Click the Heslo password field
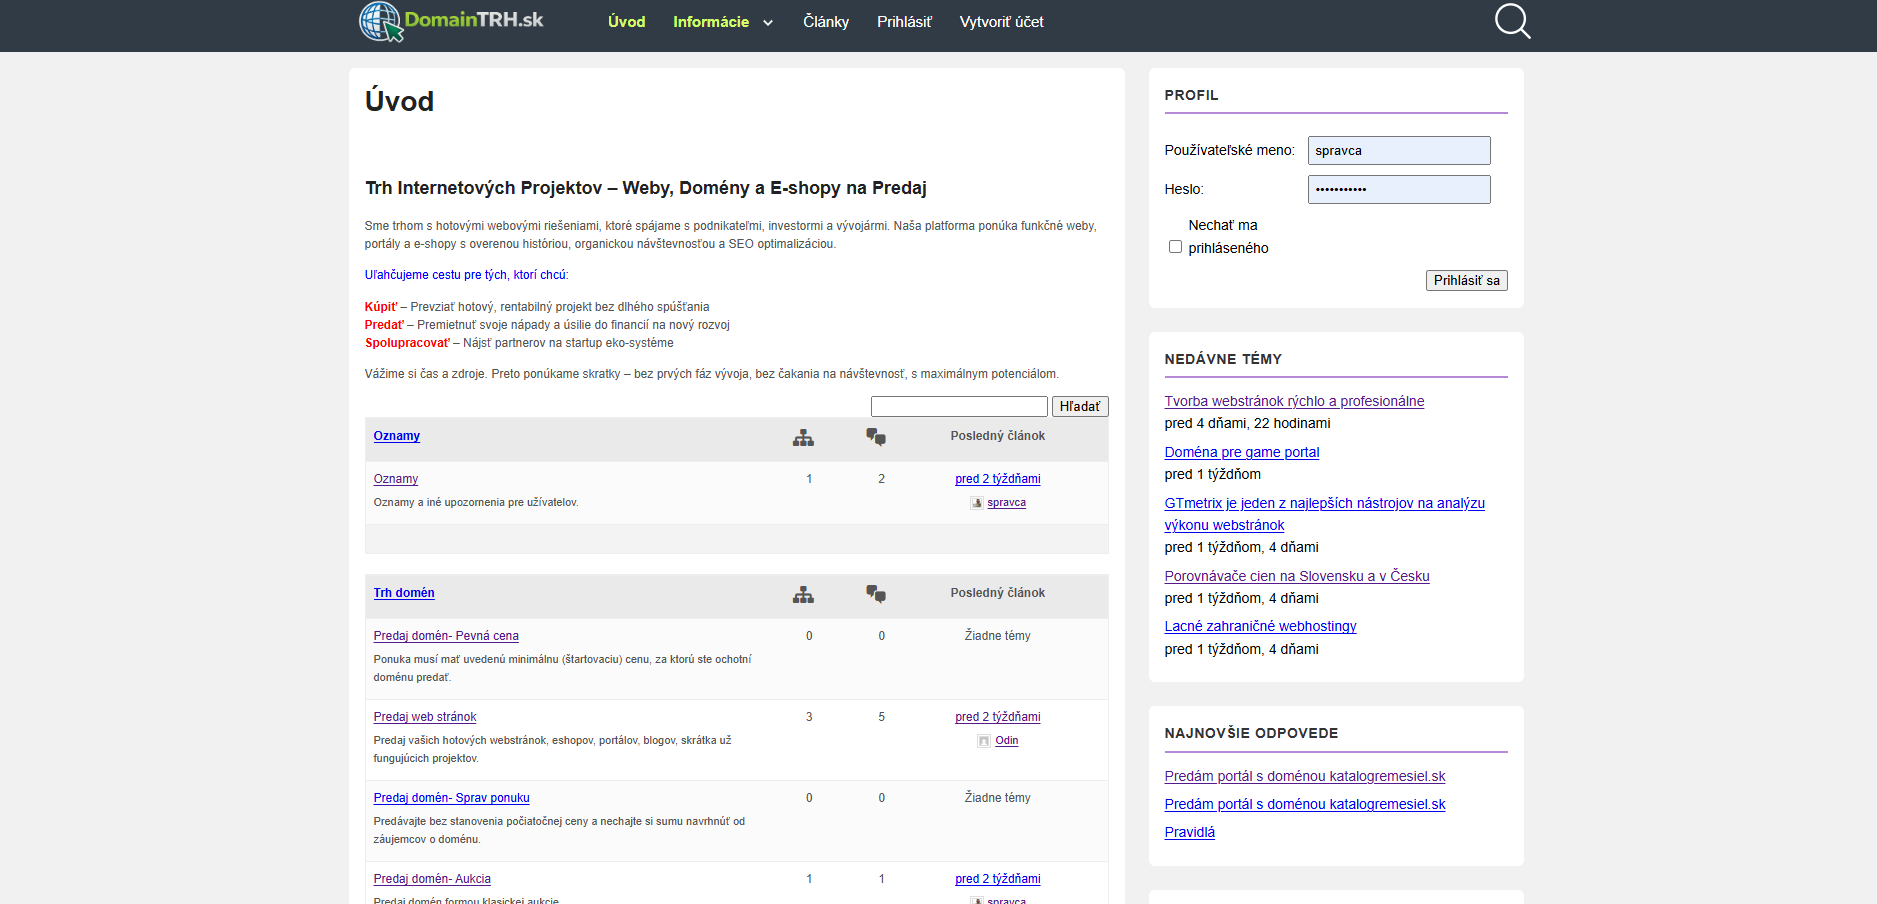 (1398, 189)
